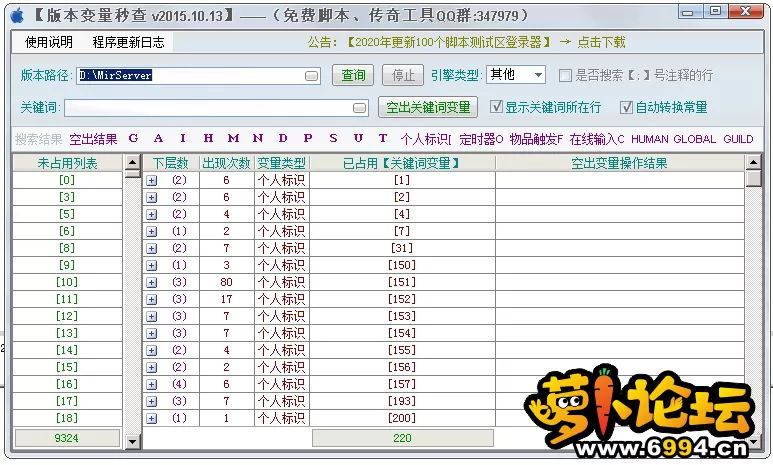
Task: Open the 个人标识 tab
Action: (425, 140)
